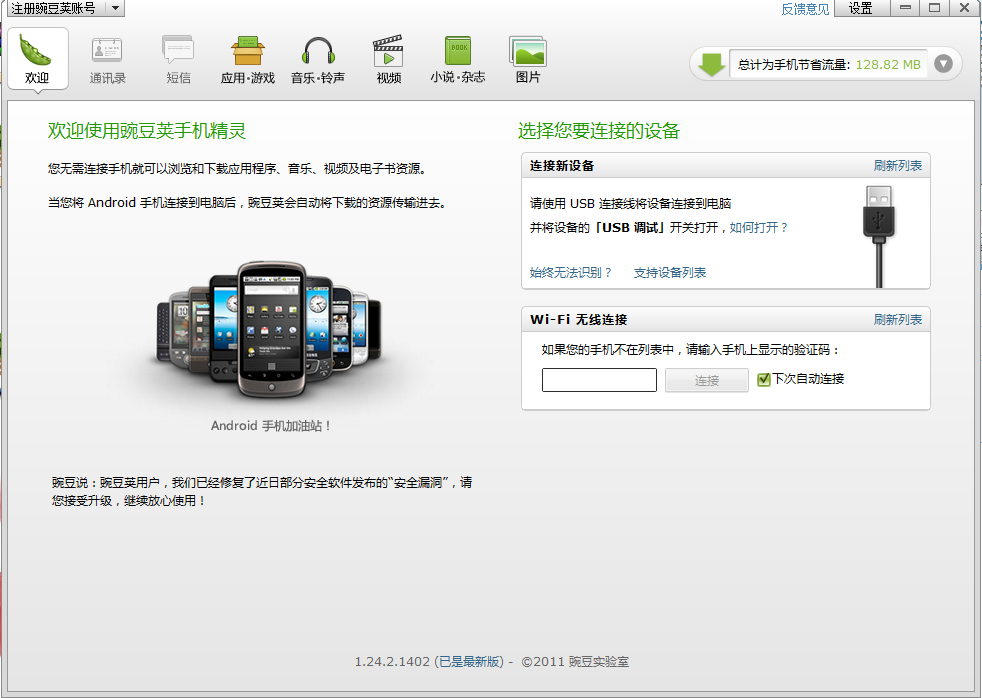Open the 图片 pictures tab
982x698 pixels.
point(528,59)
